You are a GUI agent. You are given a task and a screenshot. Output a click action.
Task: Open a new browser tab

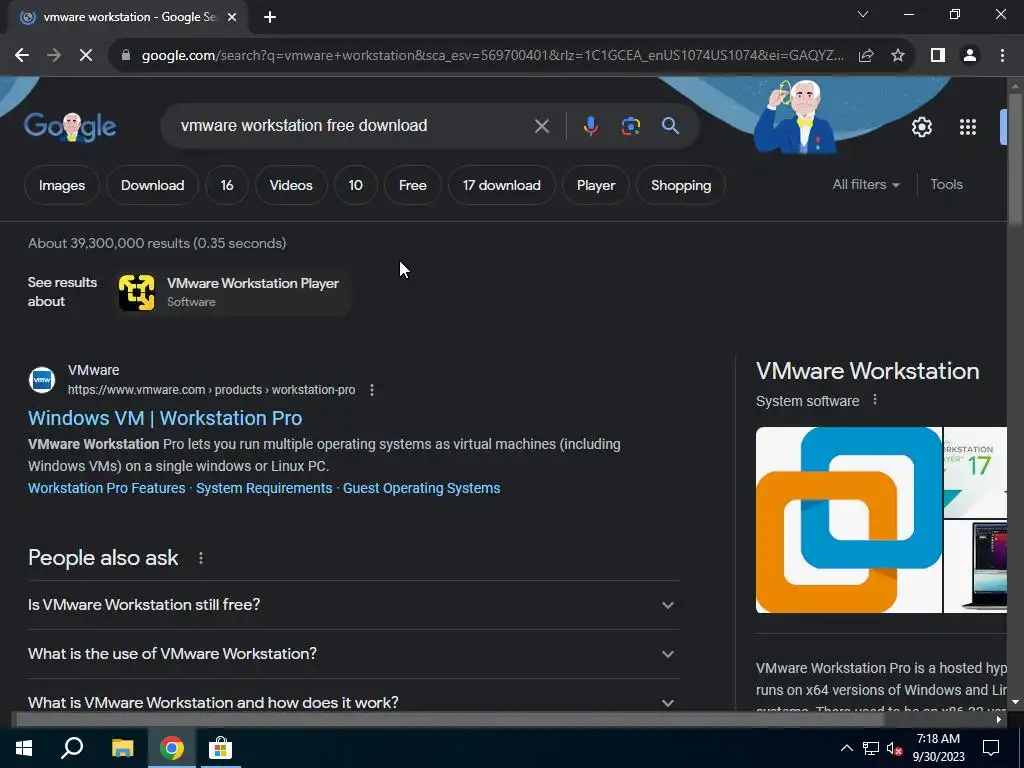pyautogui.click(x=270, y=18)
